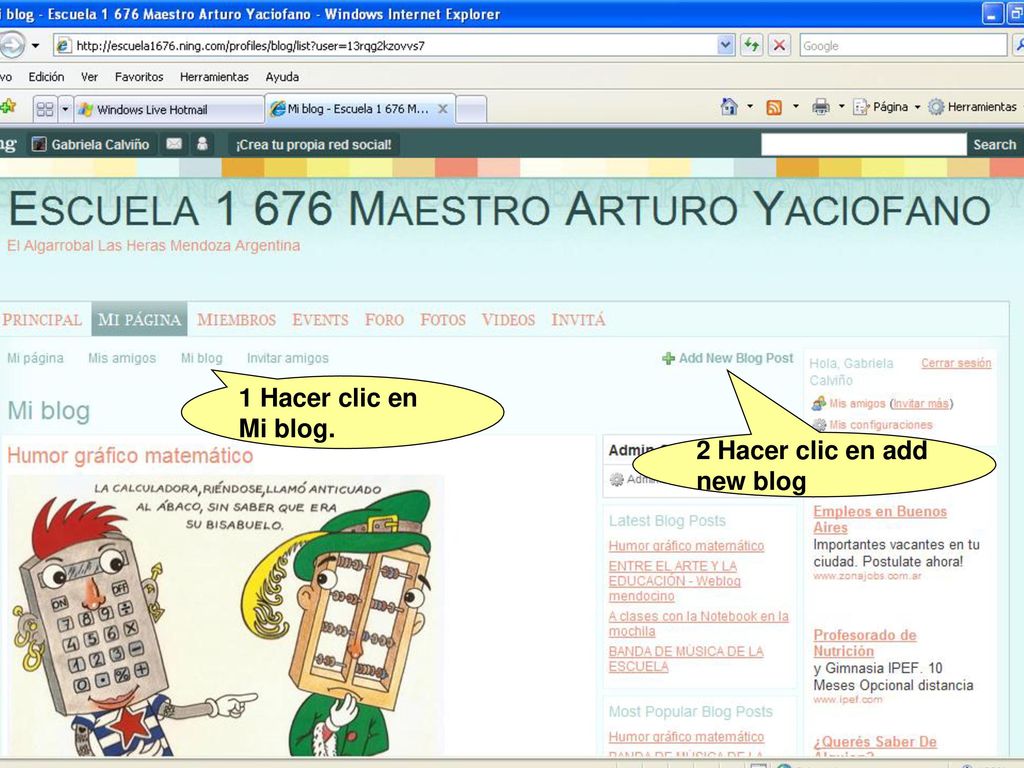Click the green plus icon beside Add New Blog Post
1024x768 pixels.
click(x=668, y=359)
